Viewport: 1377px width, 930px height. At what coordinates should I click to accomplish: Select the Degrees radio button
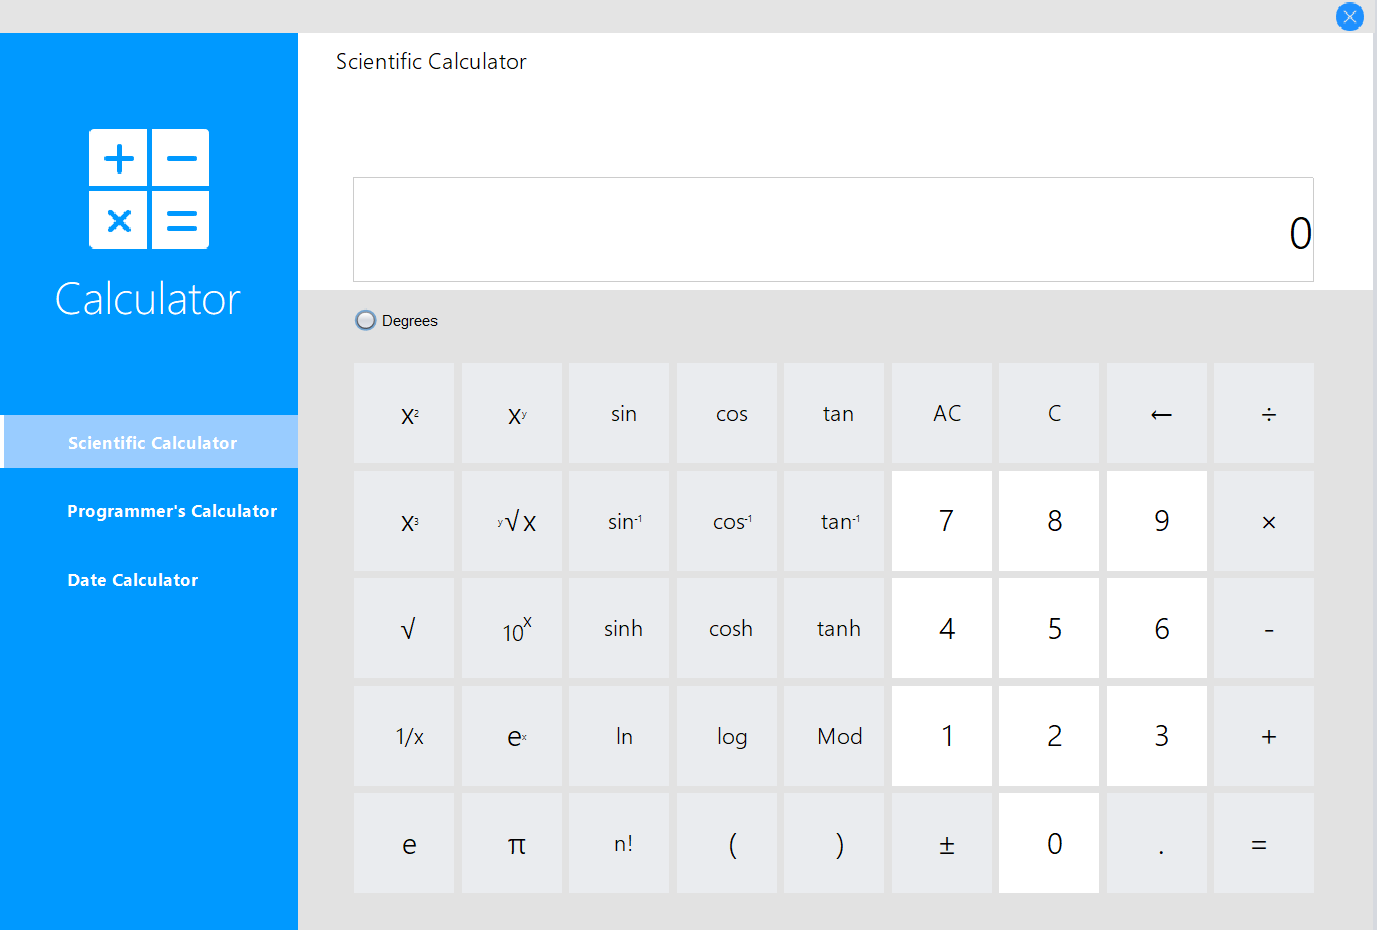coord(366,320)
